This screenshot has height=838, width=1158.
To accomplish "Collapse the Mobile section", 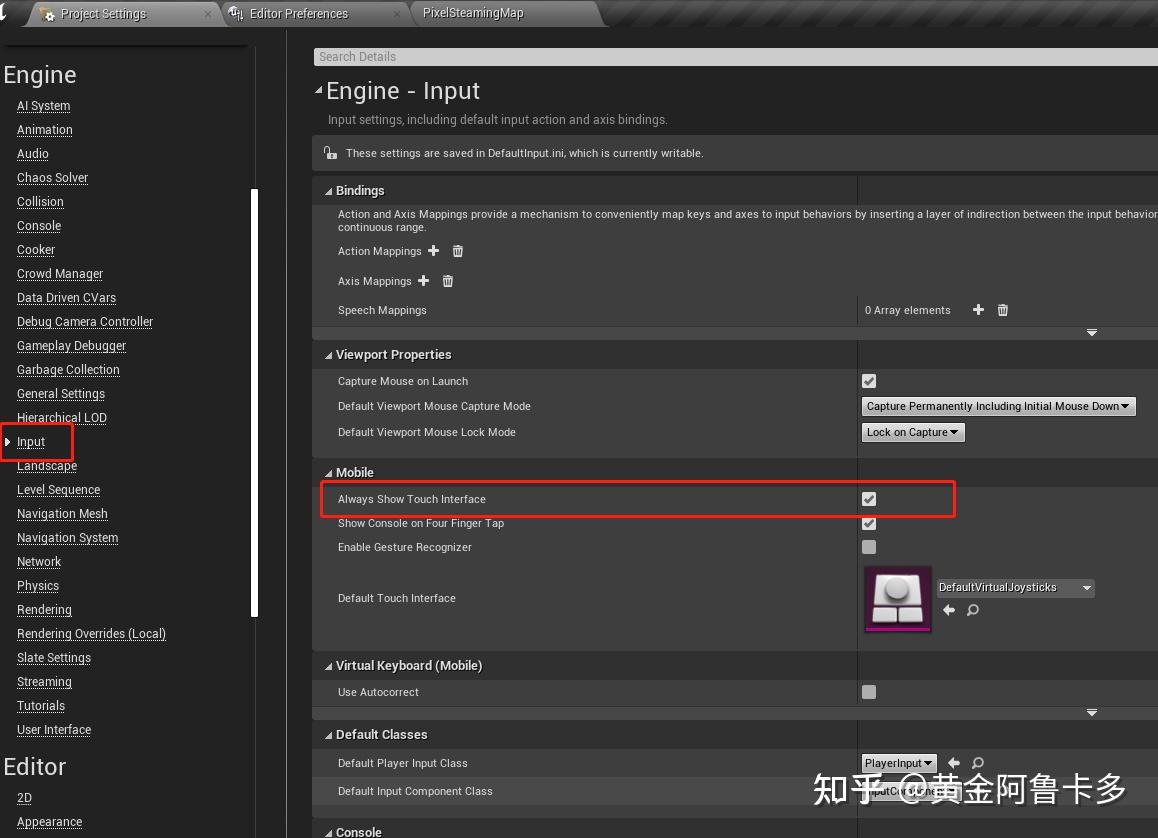I will coord(328,472).
